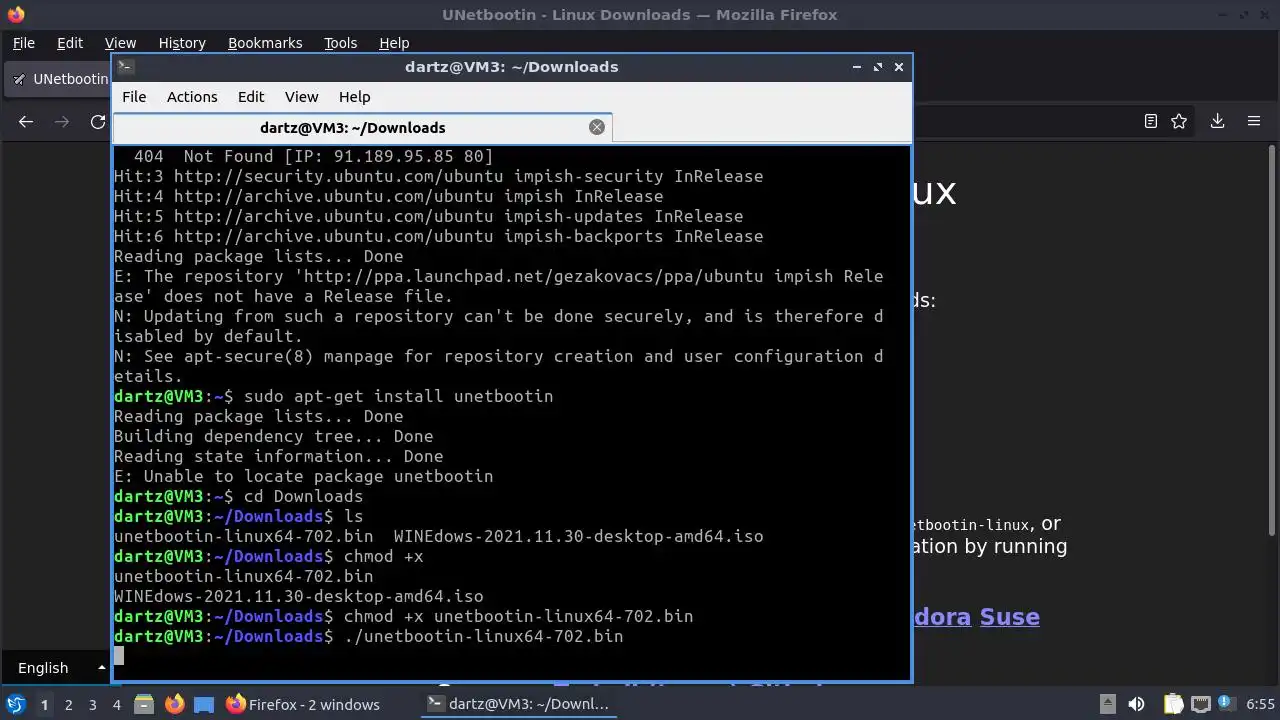Open the terminal's Edit menu

point(251,97)
